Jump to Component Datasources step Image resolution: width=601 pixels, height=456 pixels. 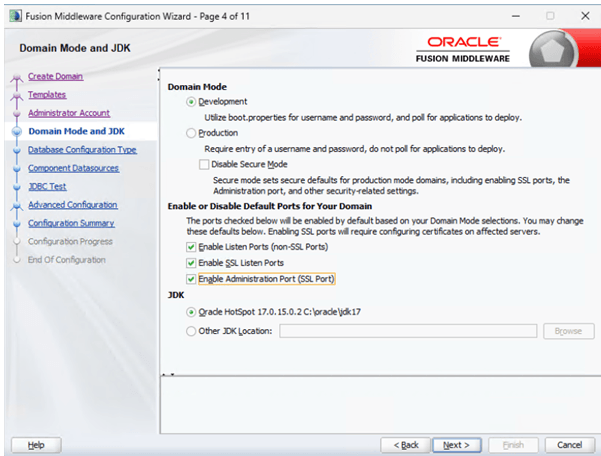click(74, 168)
